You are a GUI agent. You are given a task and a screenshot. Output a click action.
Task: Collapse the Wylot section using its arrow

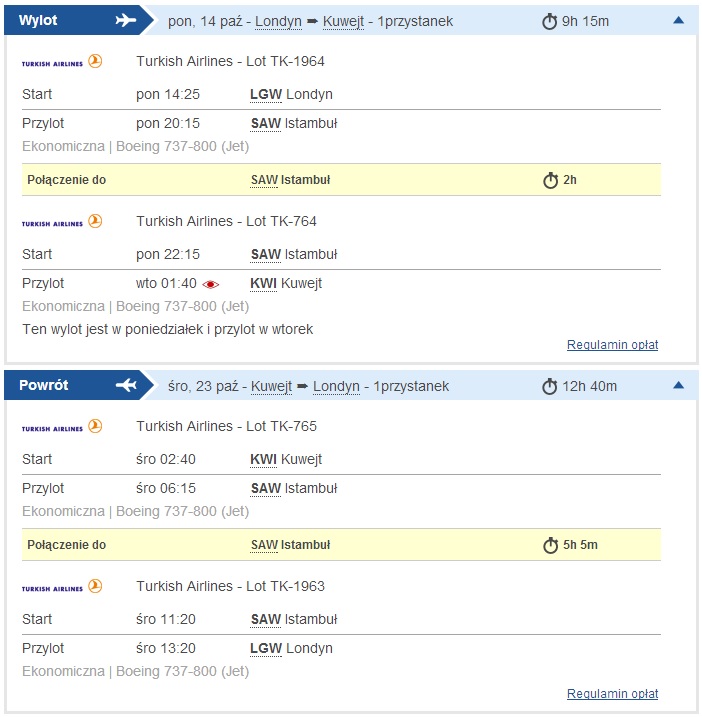(679, 20)
